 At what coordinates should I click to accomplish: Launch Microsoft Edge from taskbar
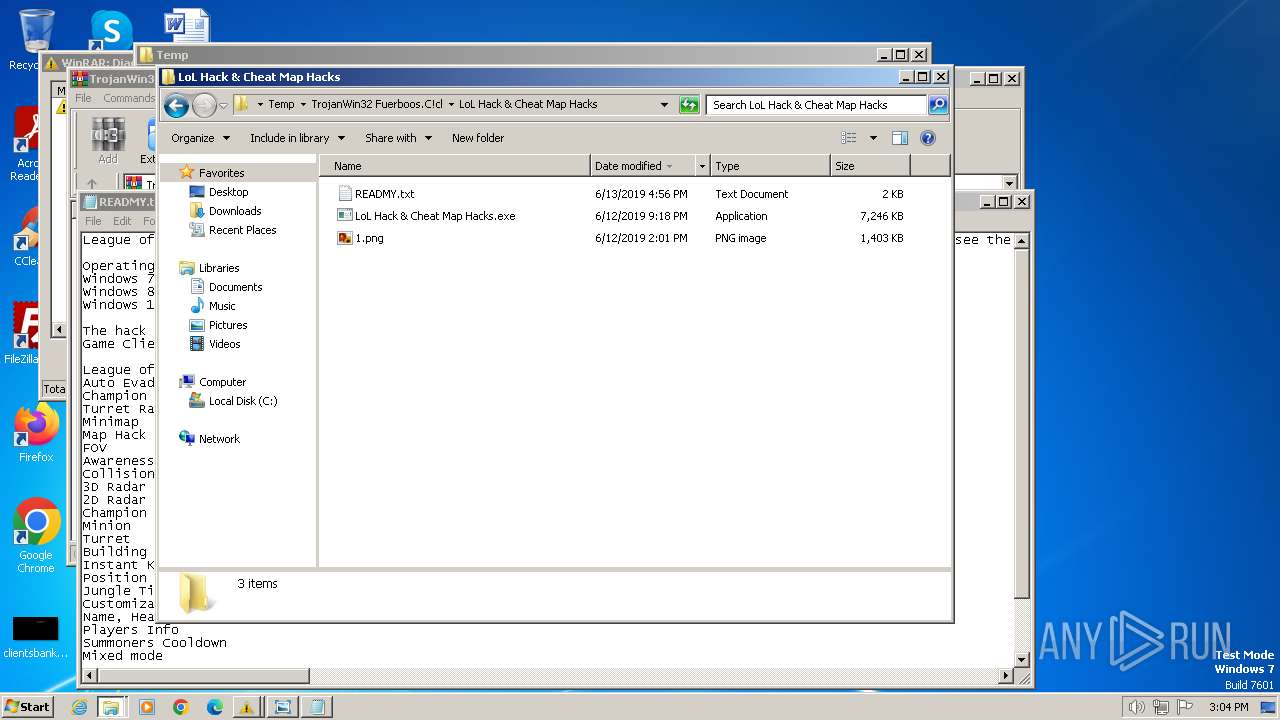(215, 707)
